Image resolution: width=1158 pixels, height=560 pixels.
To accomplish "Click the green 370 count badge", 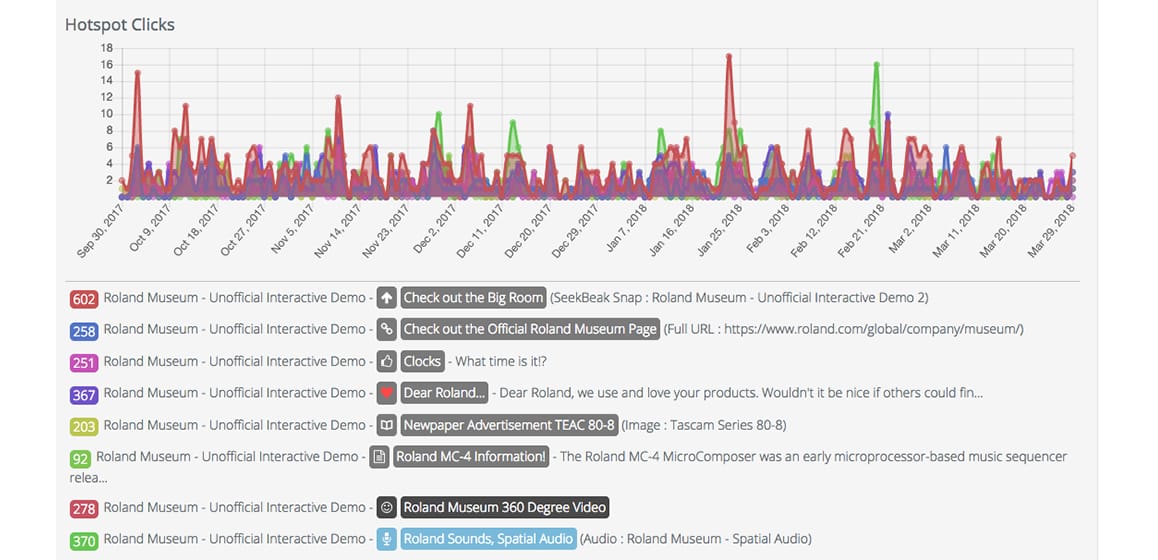I will coord(84,541).
